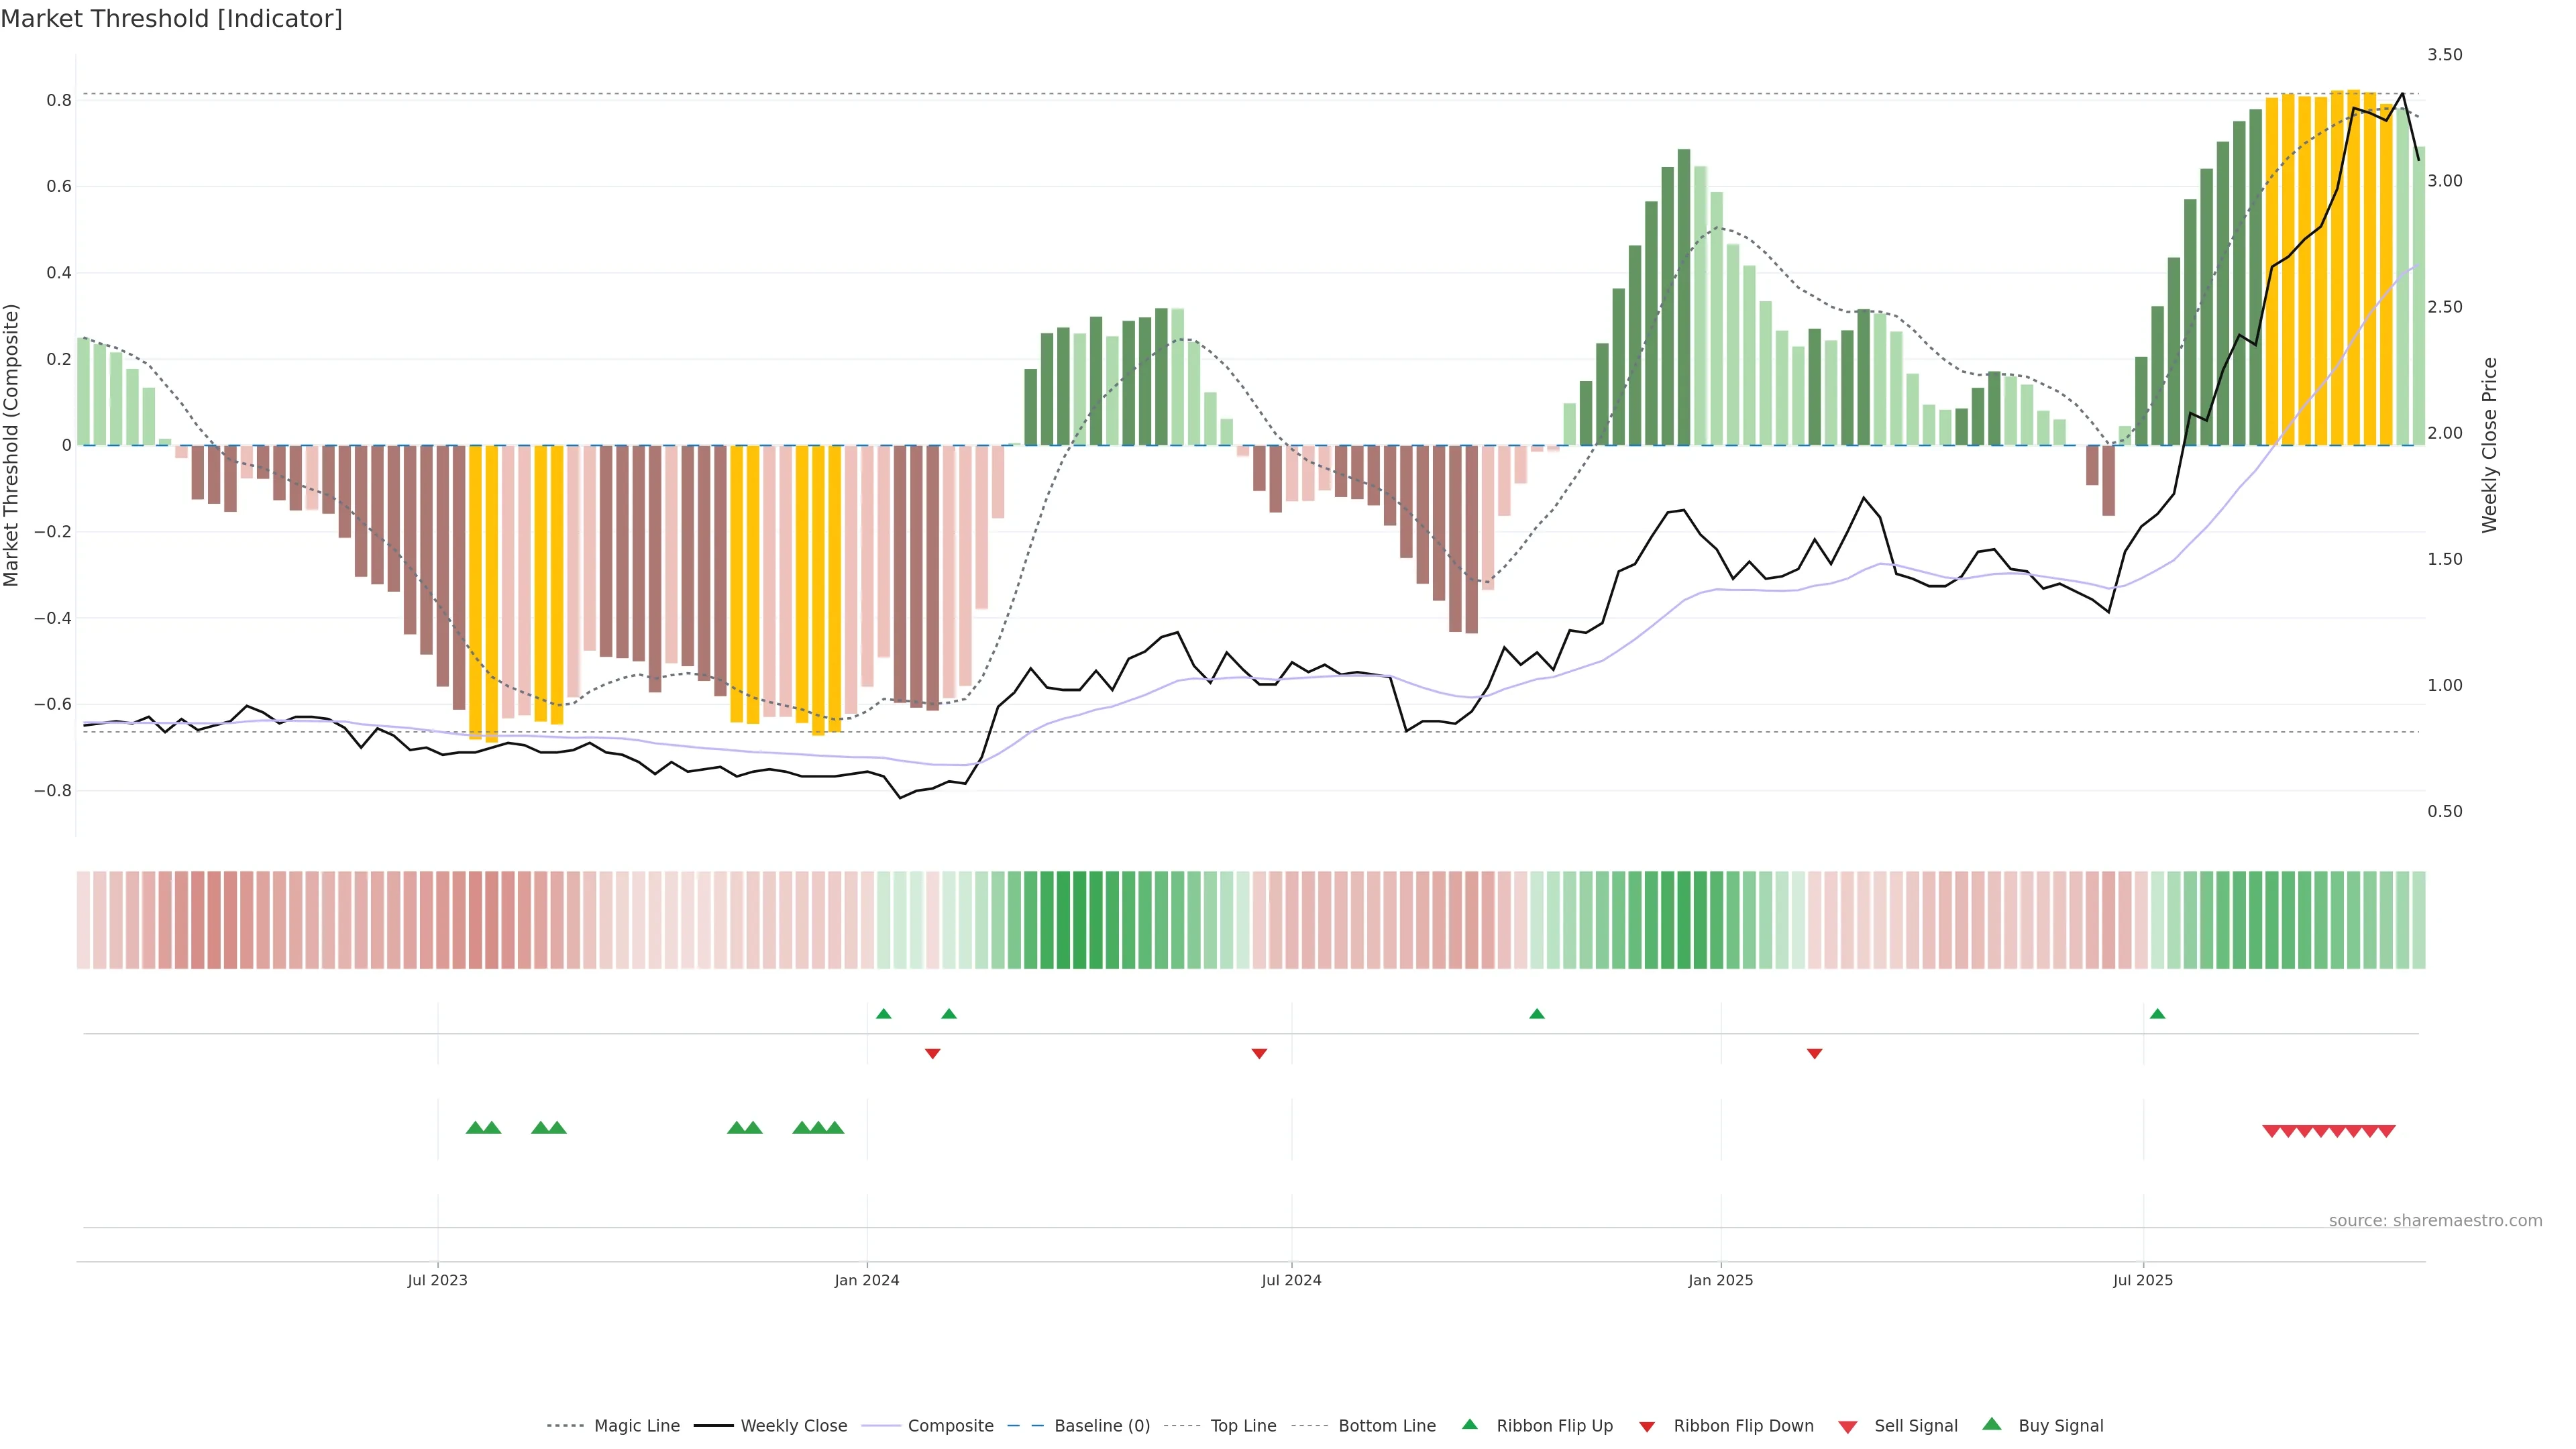Click the Ribbon Flip Up legend triangle icon

(x=1469, y=1424)
